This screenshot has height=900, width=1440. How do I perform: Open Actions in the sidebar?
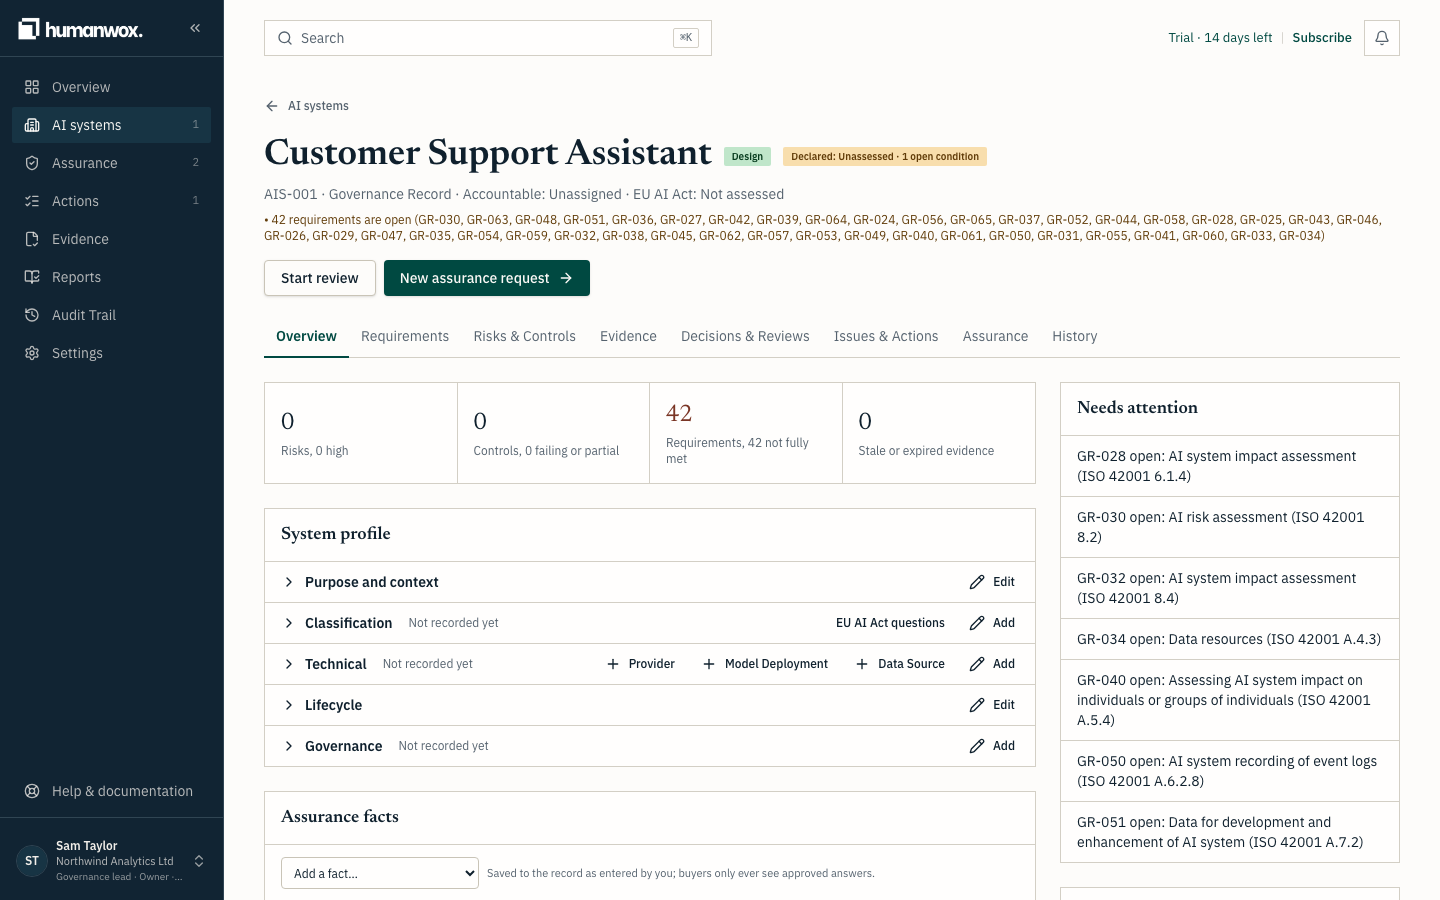click(112, 201)
